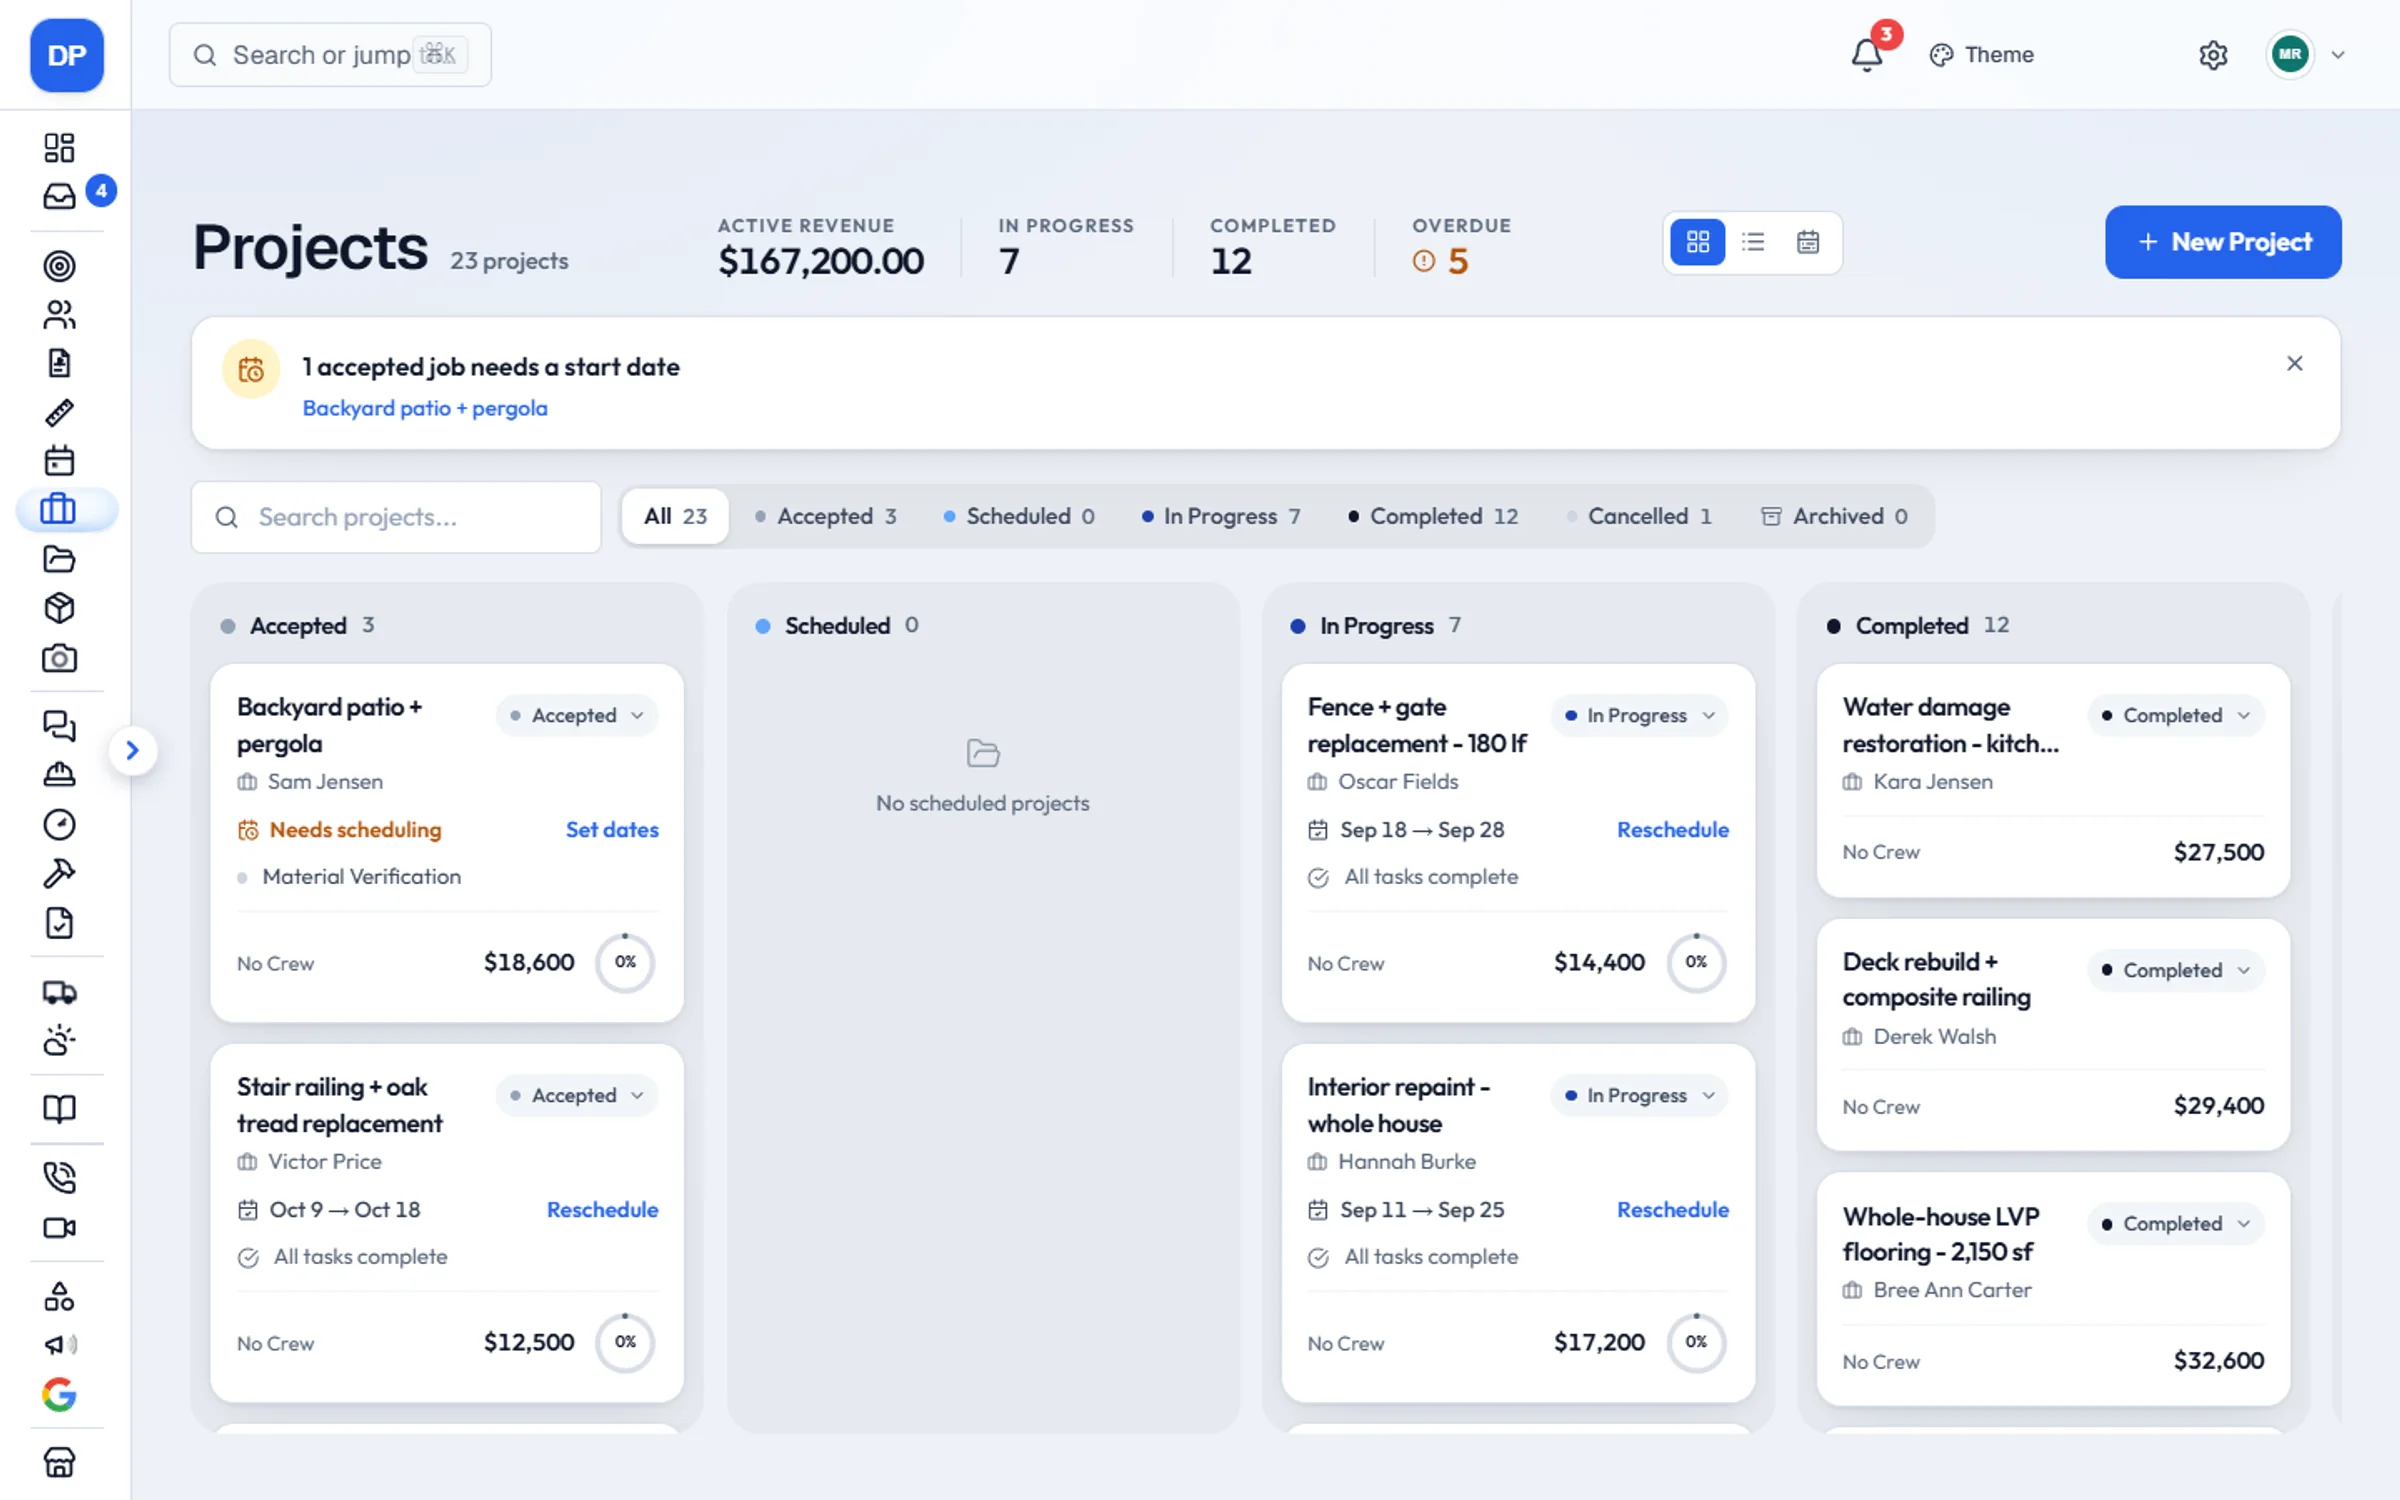Switch to calendar view
This screenshot has width=2400, height=1500.
pyautogui.click(x=1808, y=242)
